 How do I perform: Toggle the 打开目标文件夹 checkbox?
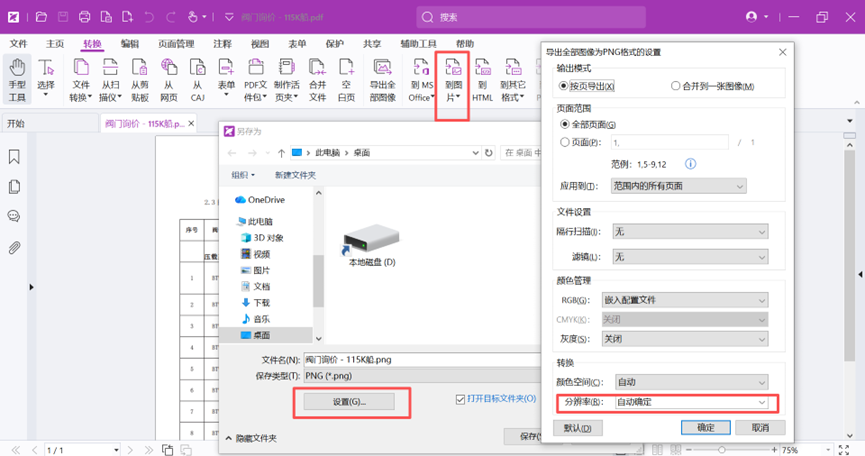tap(460, 399)
